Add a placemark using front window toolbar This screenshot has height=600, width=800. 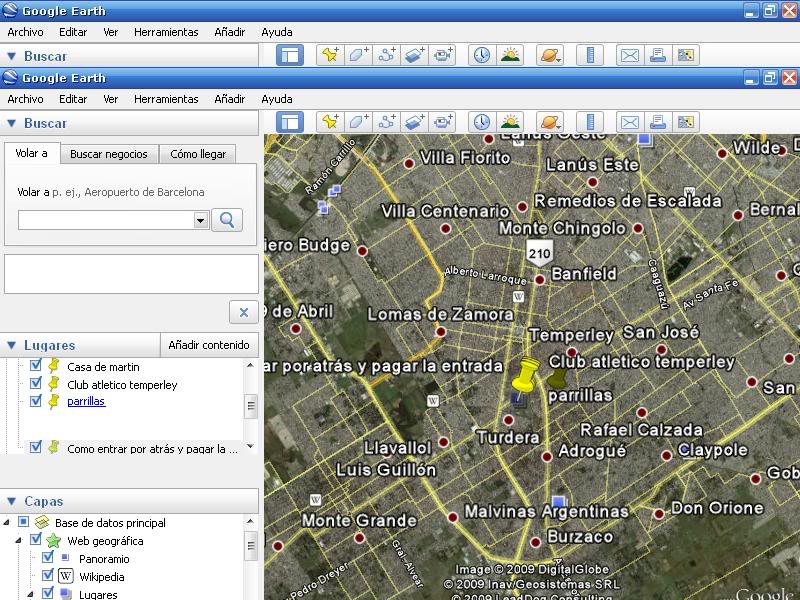click(x=330, y=122)
